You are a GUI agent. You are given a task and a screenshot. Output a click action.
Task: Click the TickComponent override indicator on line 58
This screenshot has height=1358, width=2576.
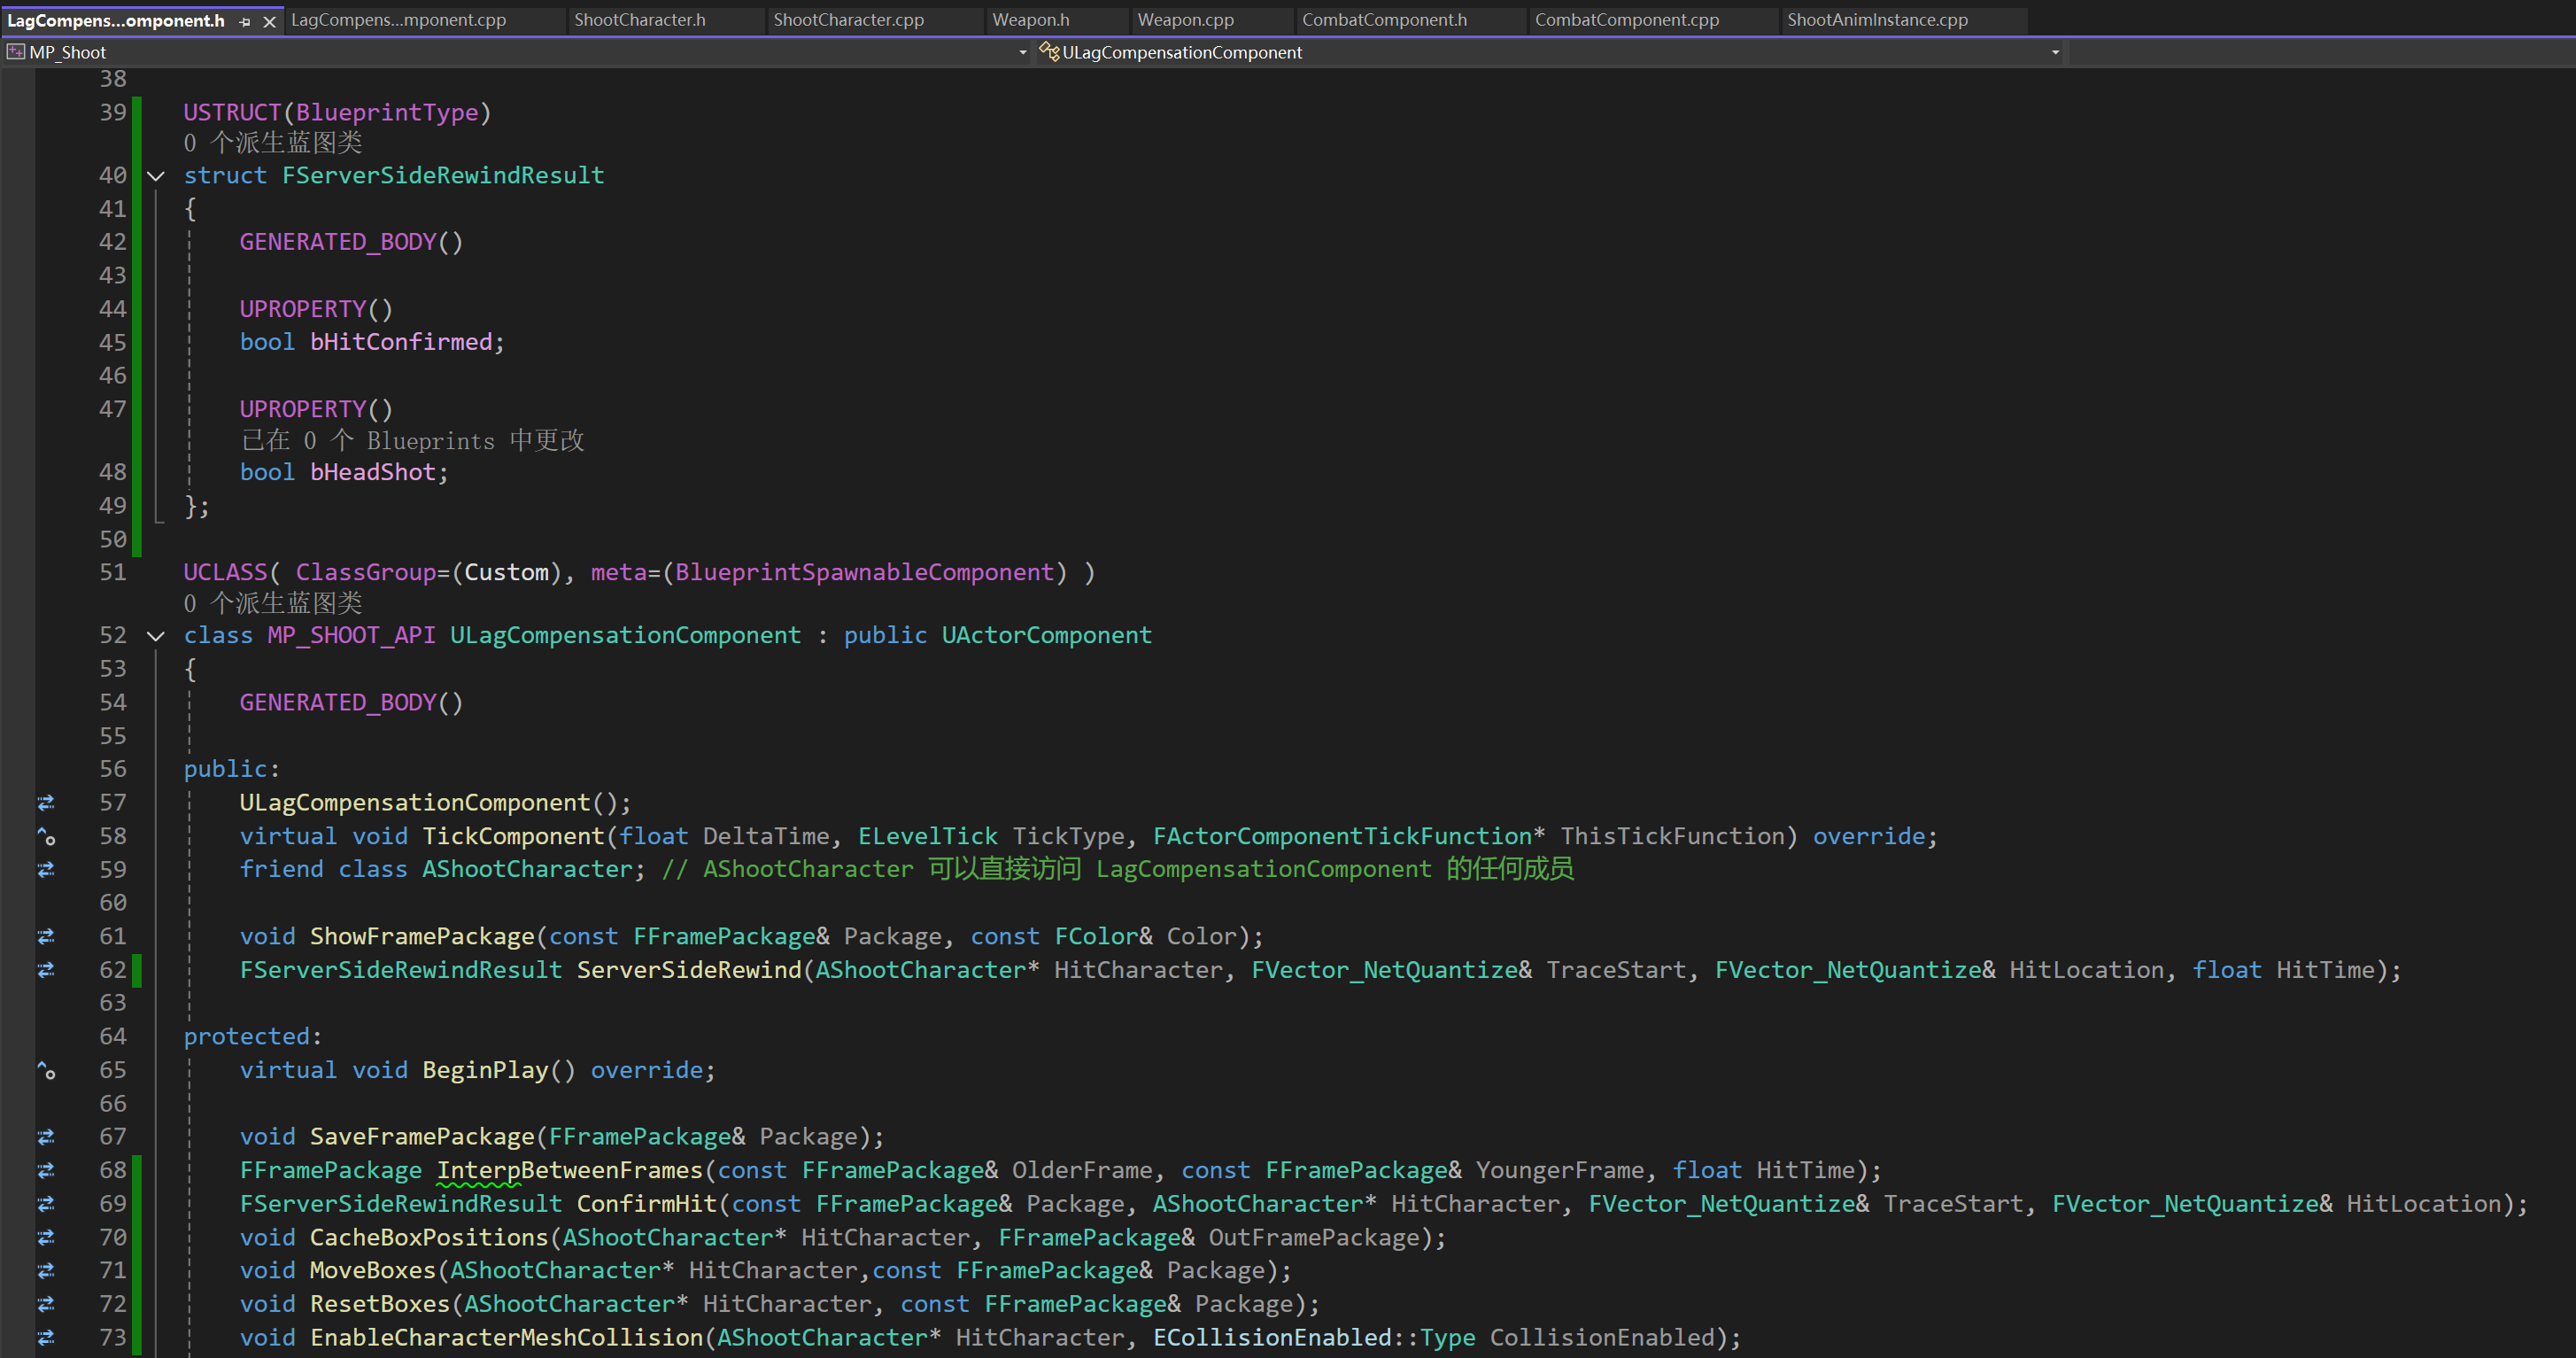[46, 836]
